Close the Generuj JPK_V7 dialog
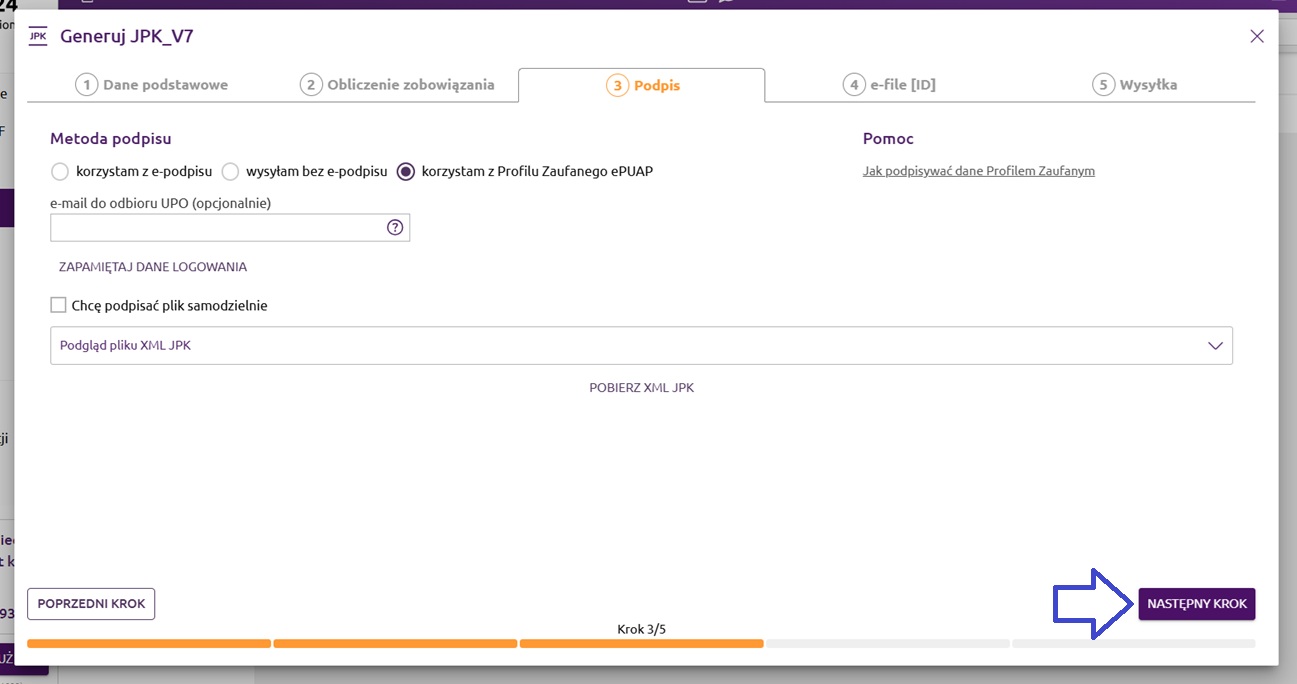 click(1257, 37)
